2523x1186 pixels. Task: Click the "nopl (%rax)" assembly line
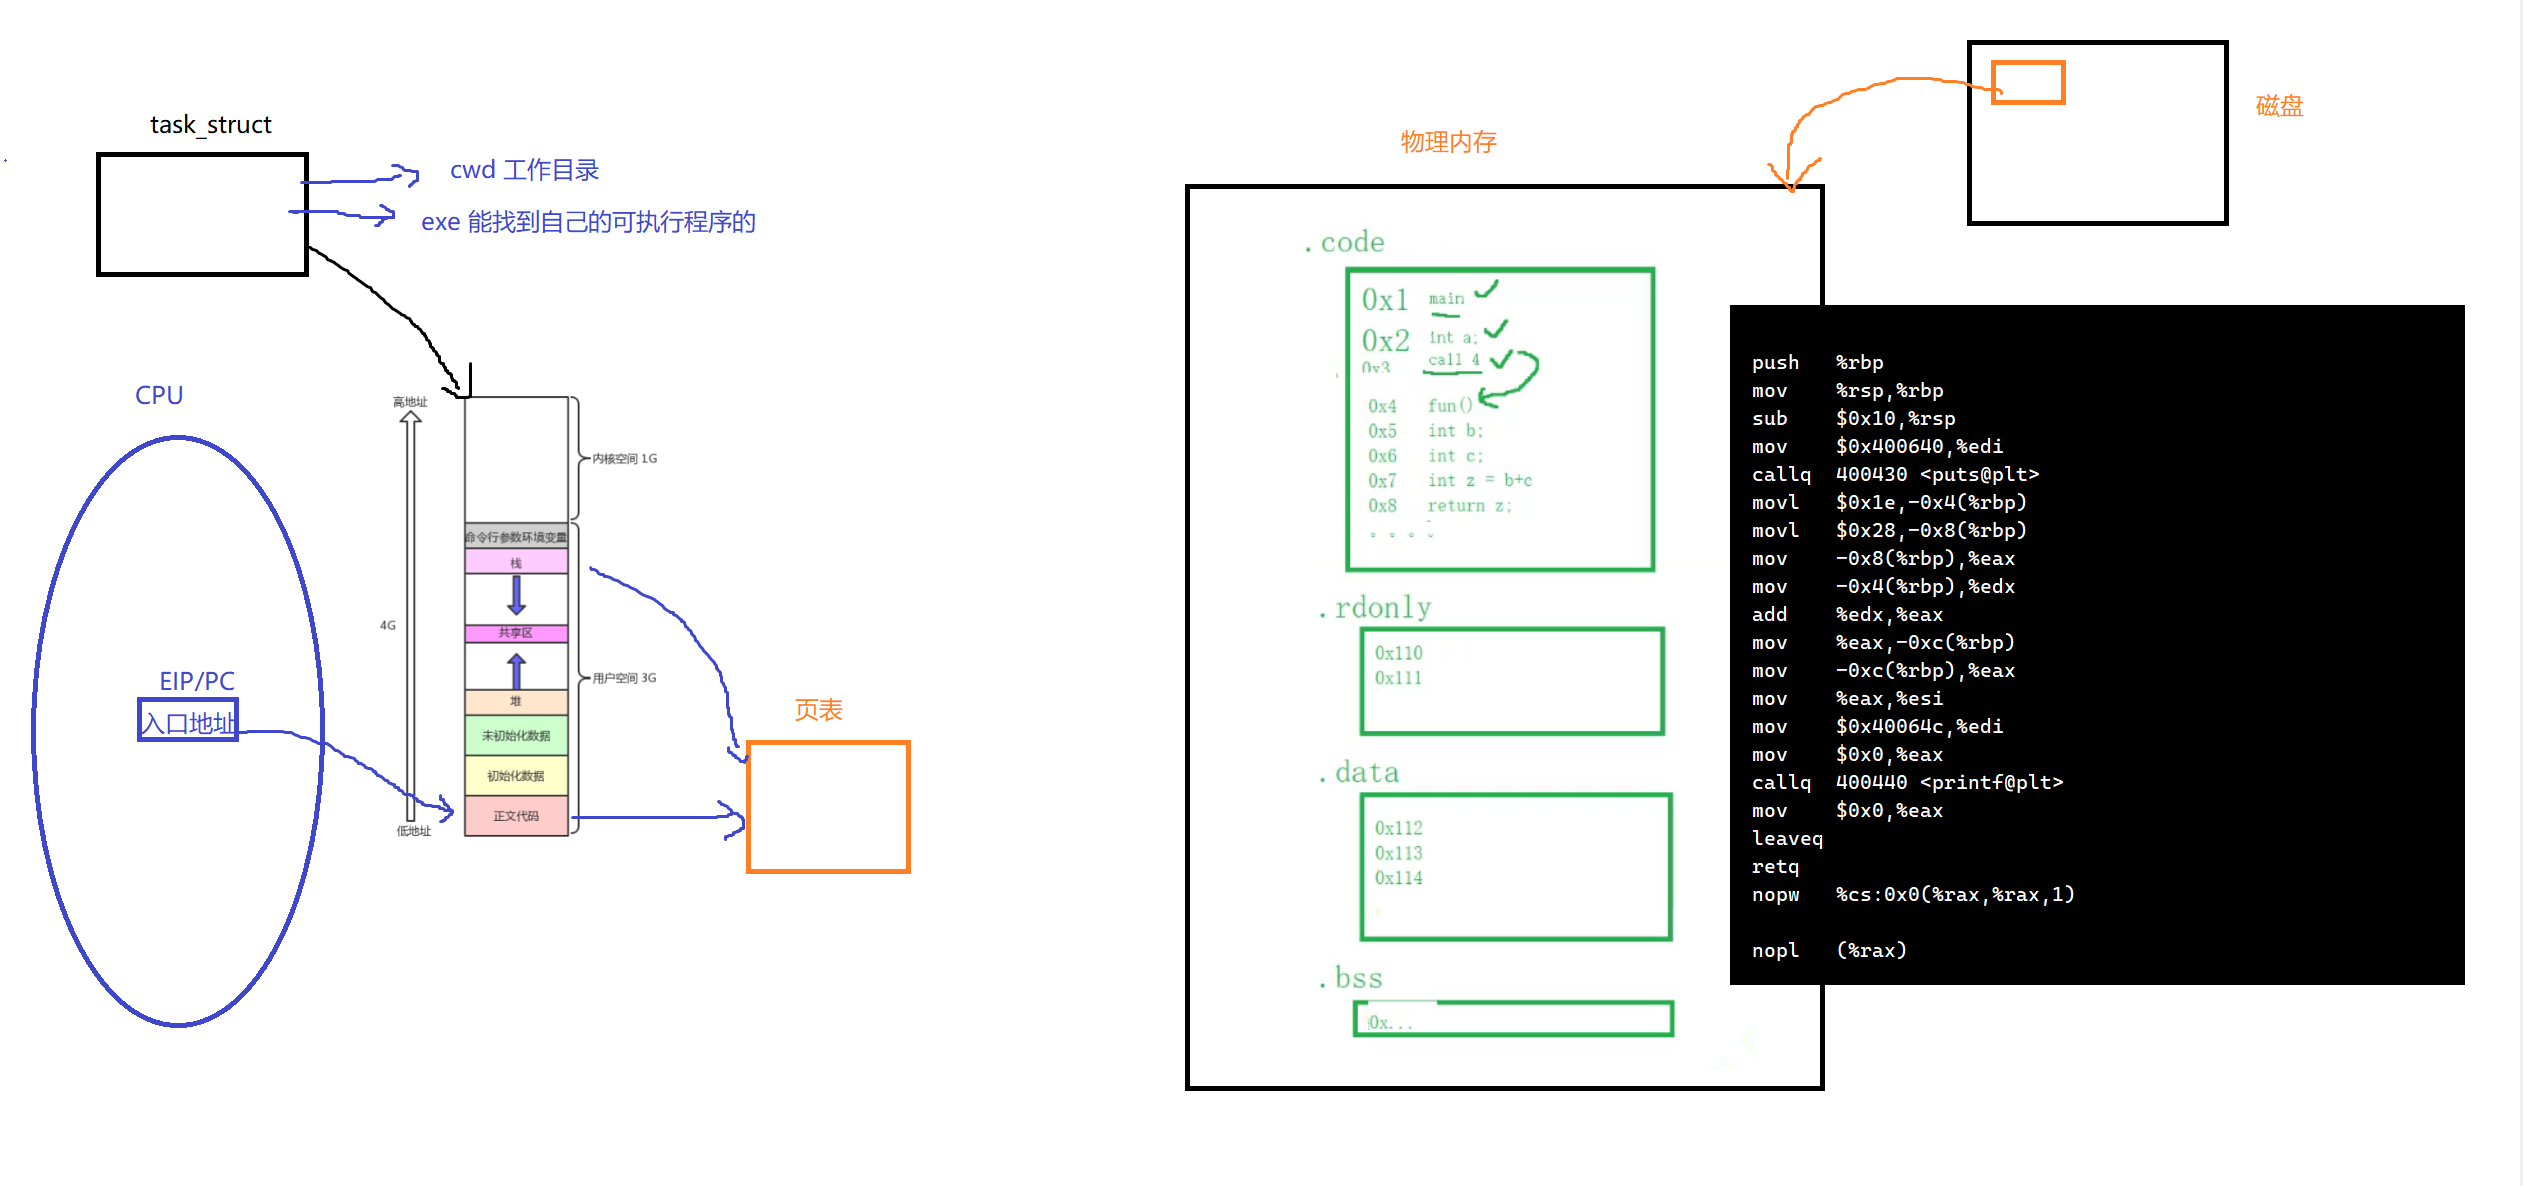(x=1829, y=951)
